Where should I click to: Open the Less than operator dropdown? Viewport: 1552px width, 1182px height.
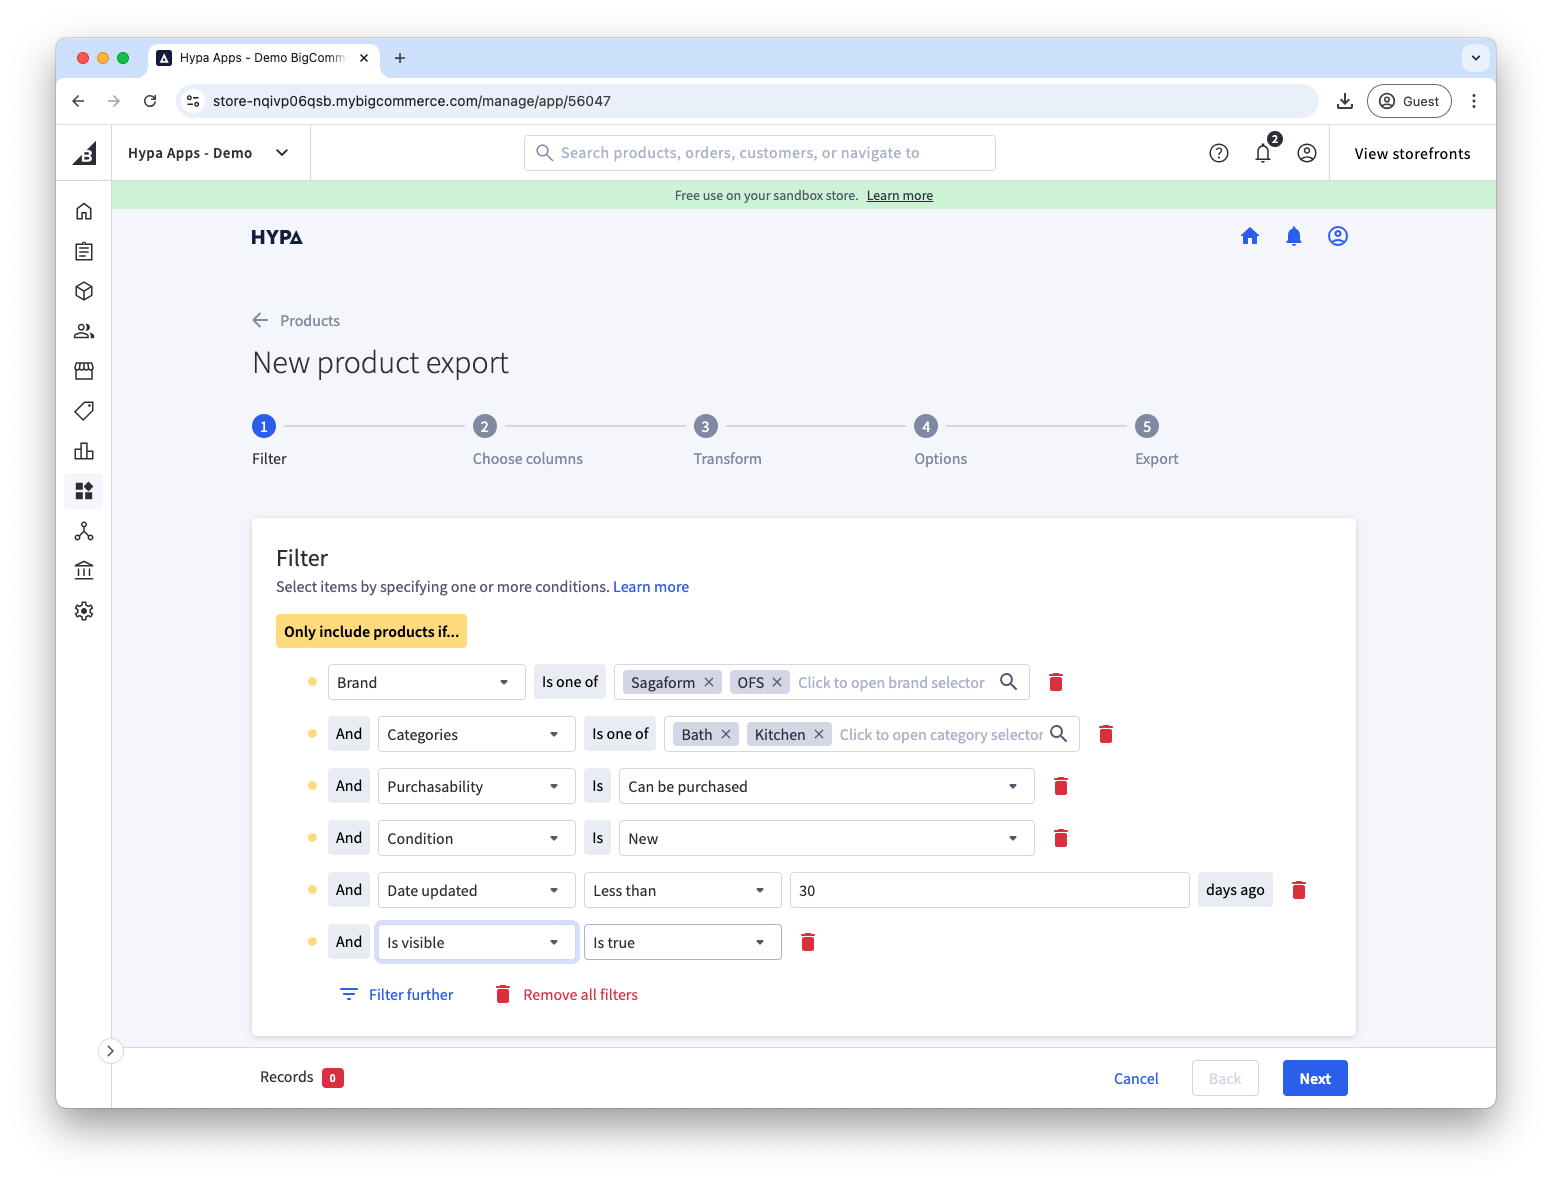tap(679, 890)
